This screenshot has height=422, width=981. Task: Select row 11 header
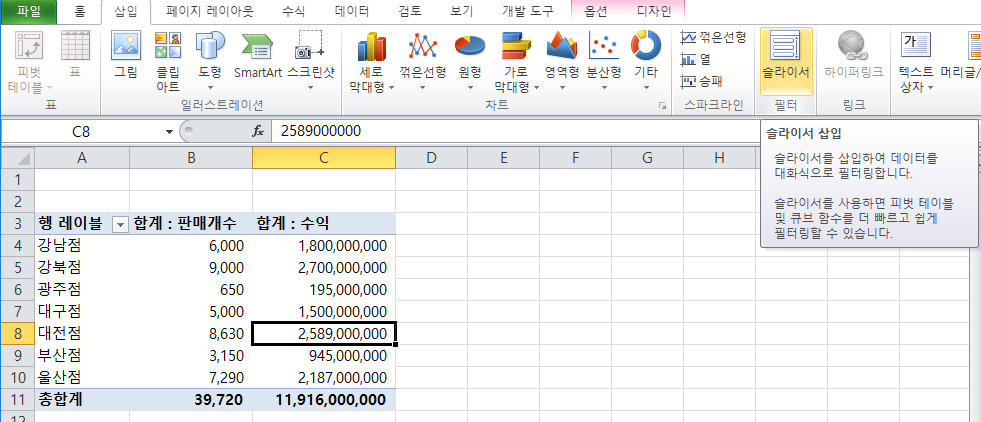coord(18,399)
